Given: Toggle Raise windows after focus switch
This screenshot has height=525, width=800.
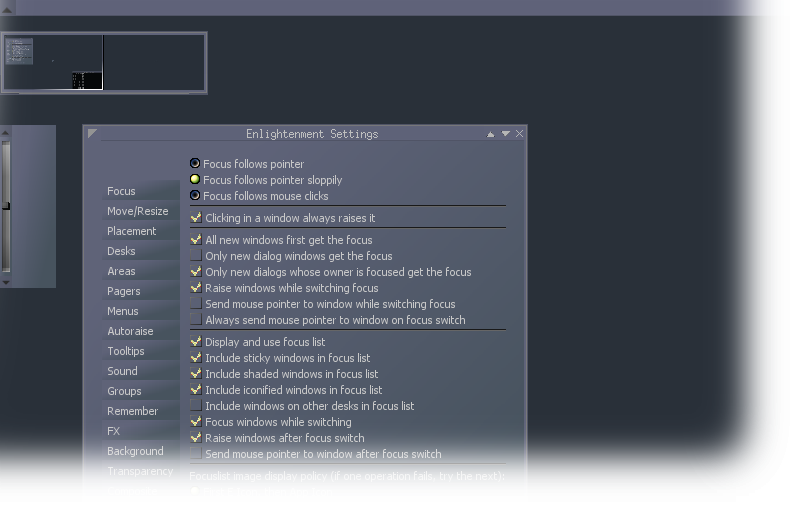Looking at the screenshot, I should pyautogui.click(x=196, y=437).
